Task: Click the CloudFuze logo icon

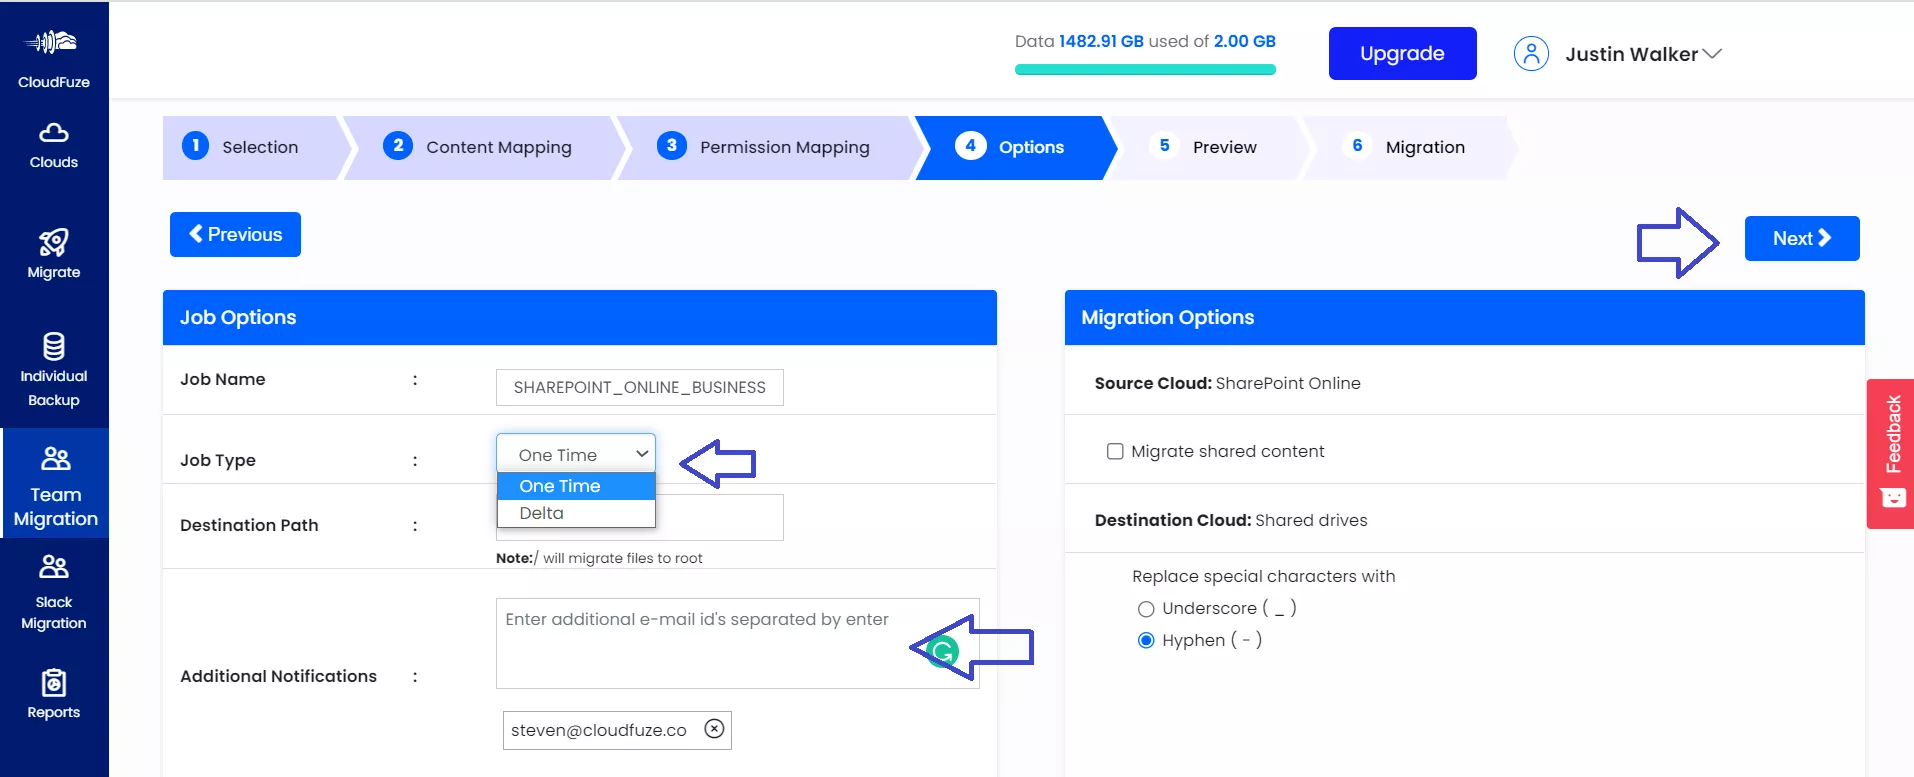Action: coord(52,42)
